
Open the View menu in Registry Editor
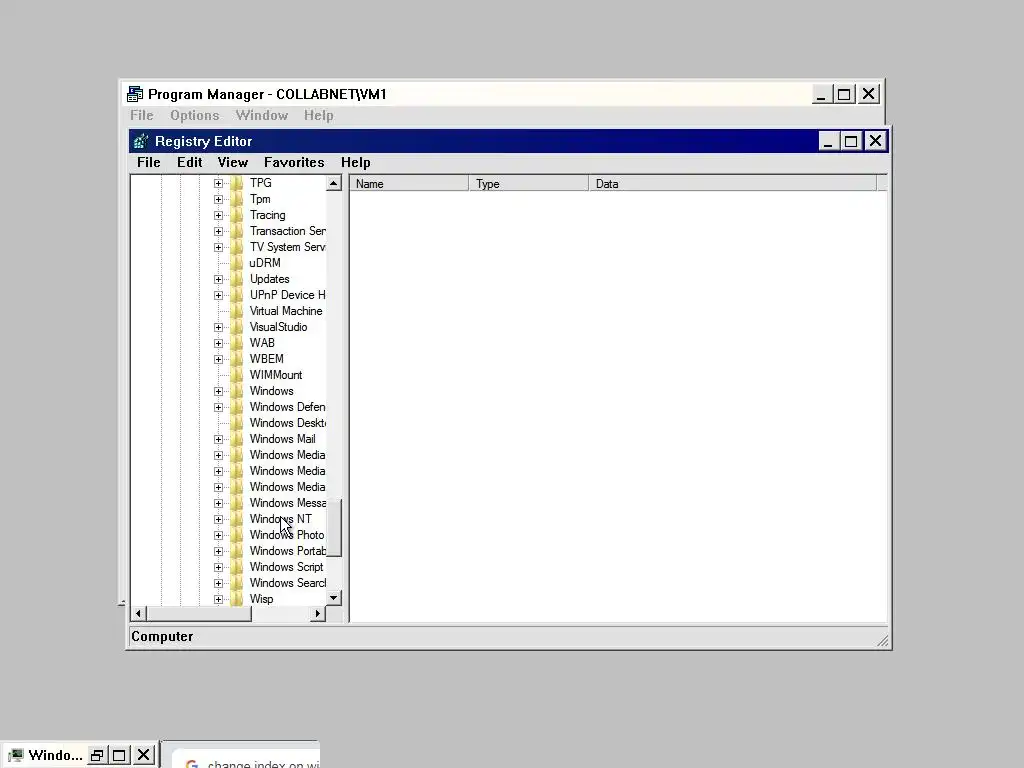point(232,163)
